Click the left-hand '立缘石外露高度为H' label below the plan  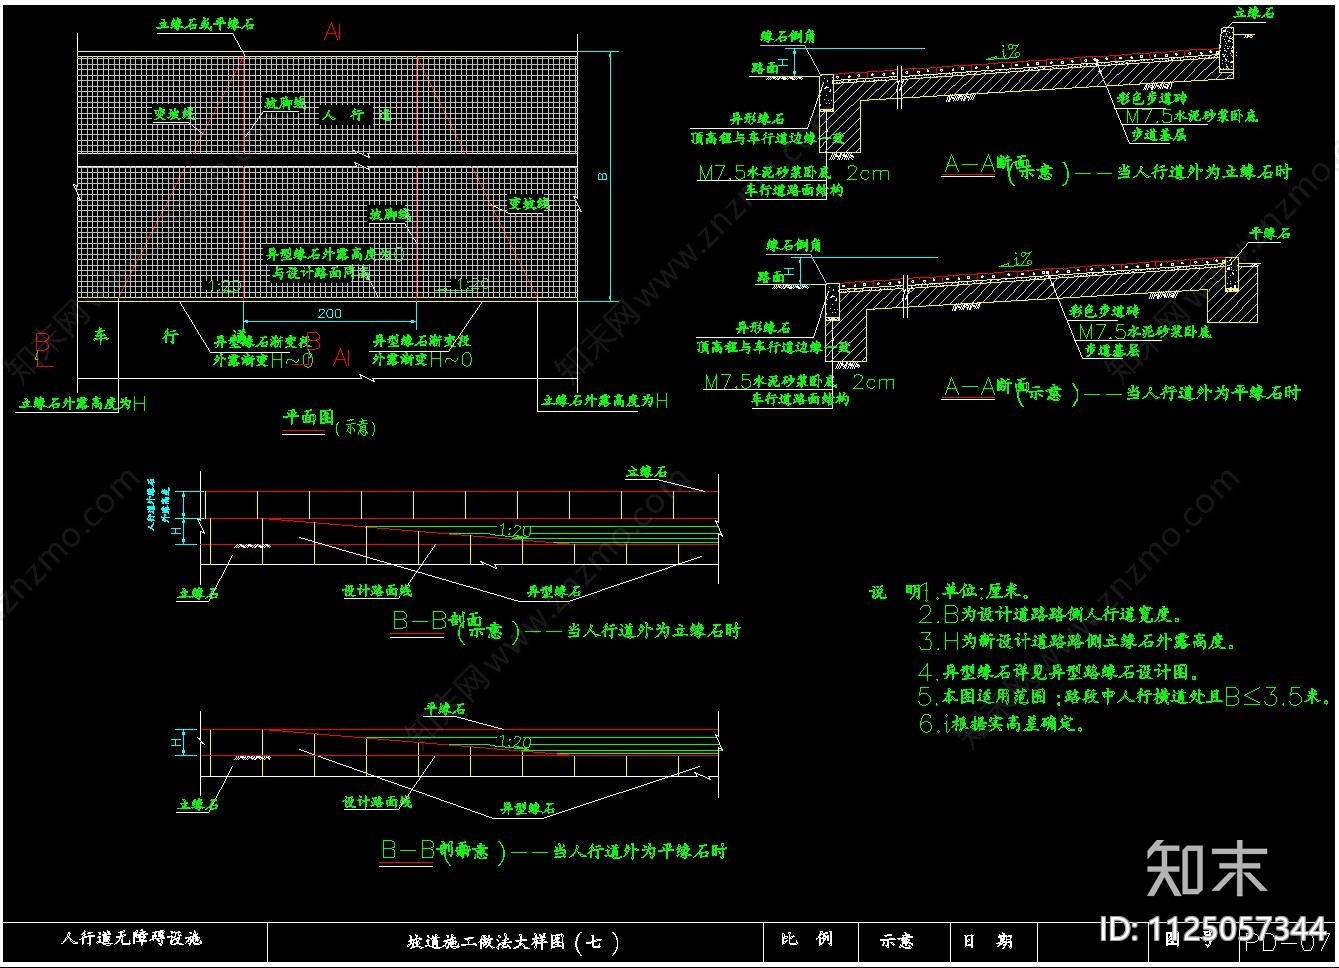point(82,404)
